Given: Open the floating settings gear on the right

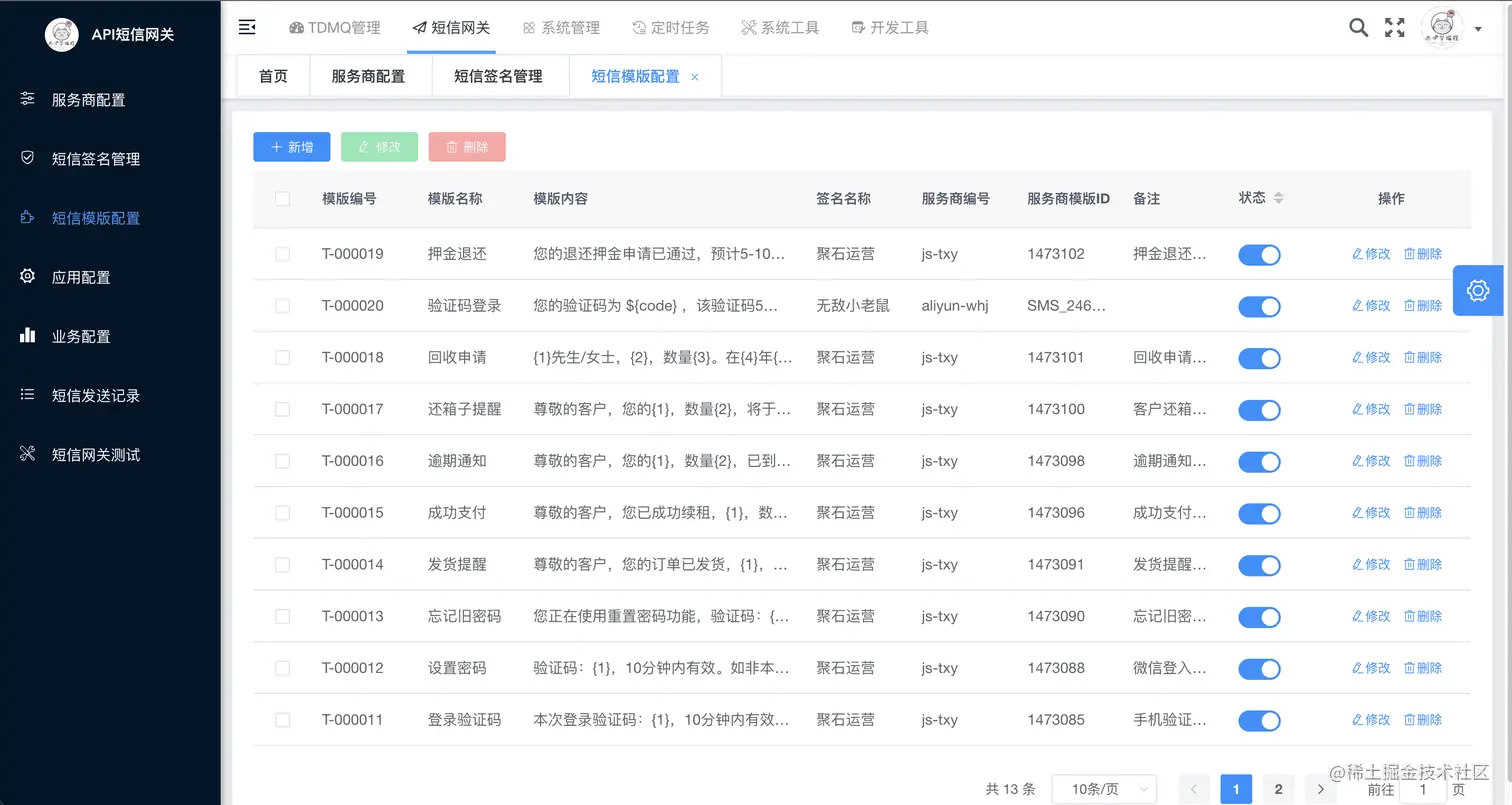Looking at the screenshot, I should click(1478, 290).
